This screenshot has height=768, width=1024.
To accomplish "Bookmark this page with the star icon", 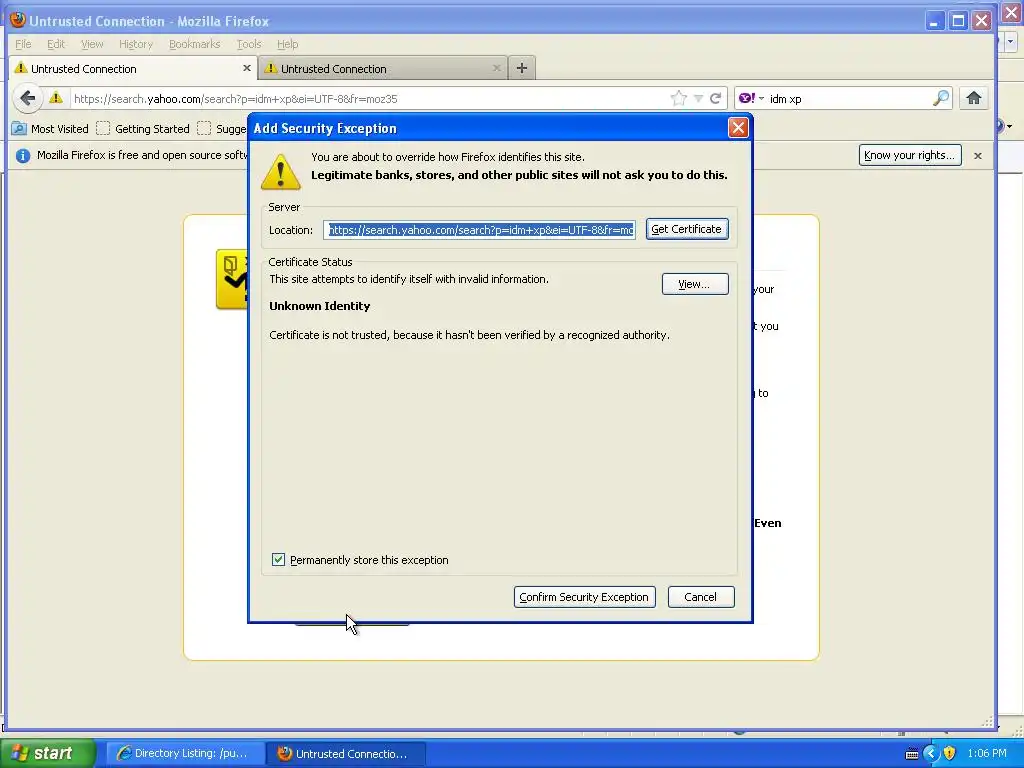I will (x=679, y=99).
